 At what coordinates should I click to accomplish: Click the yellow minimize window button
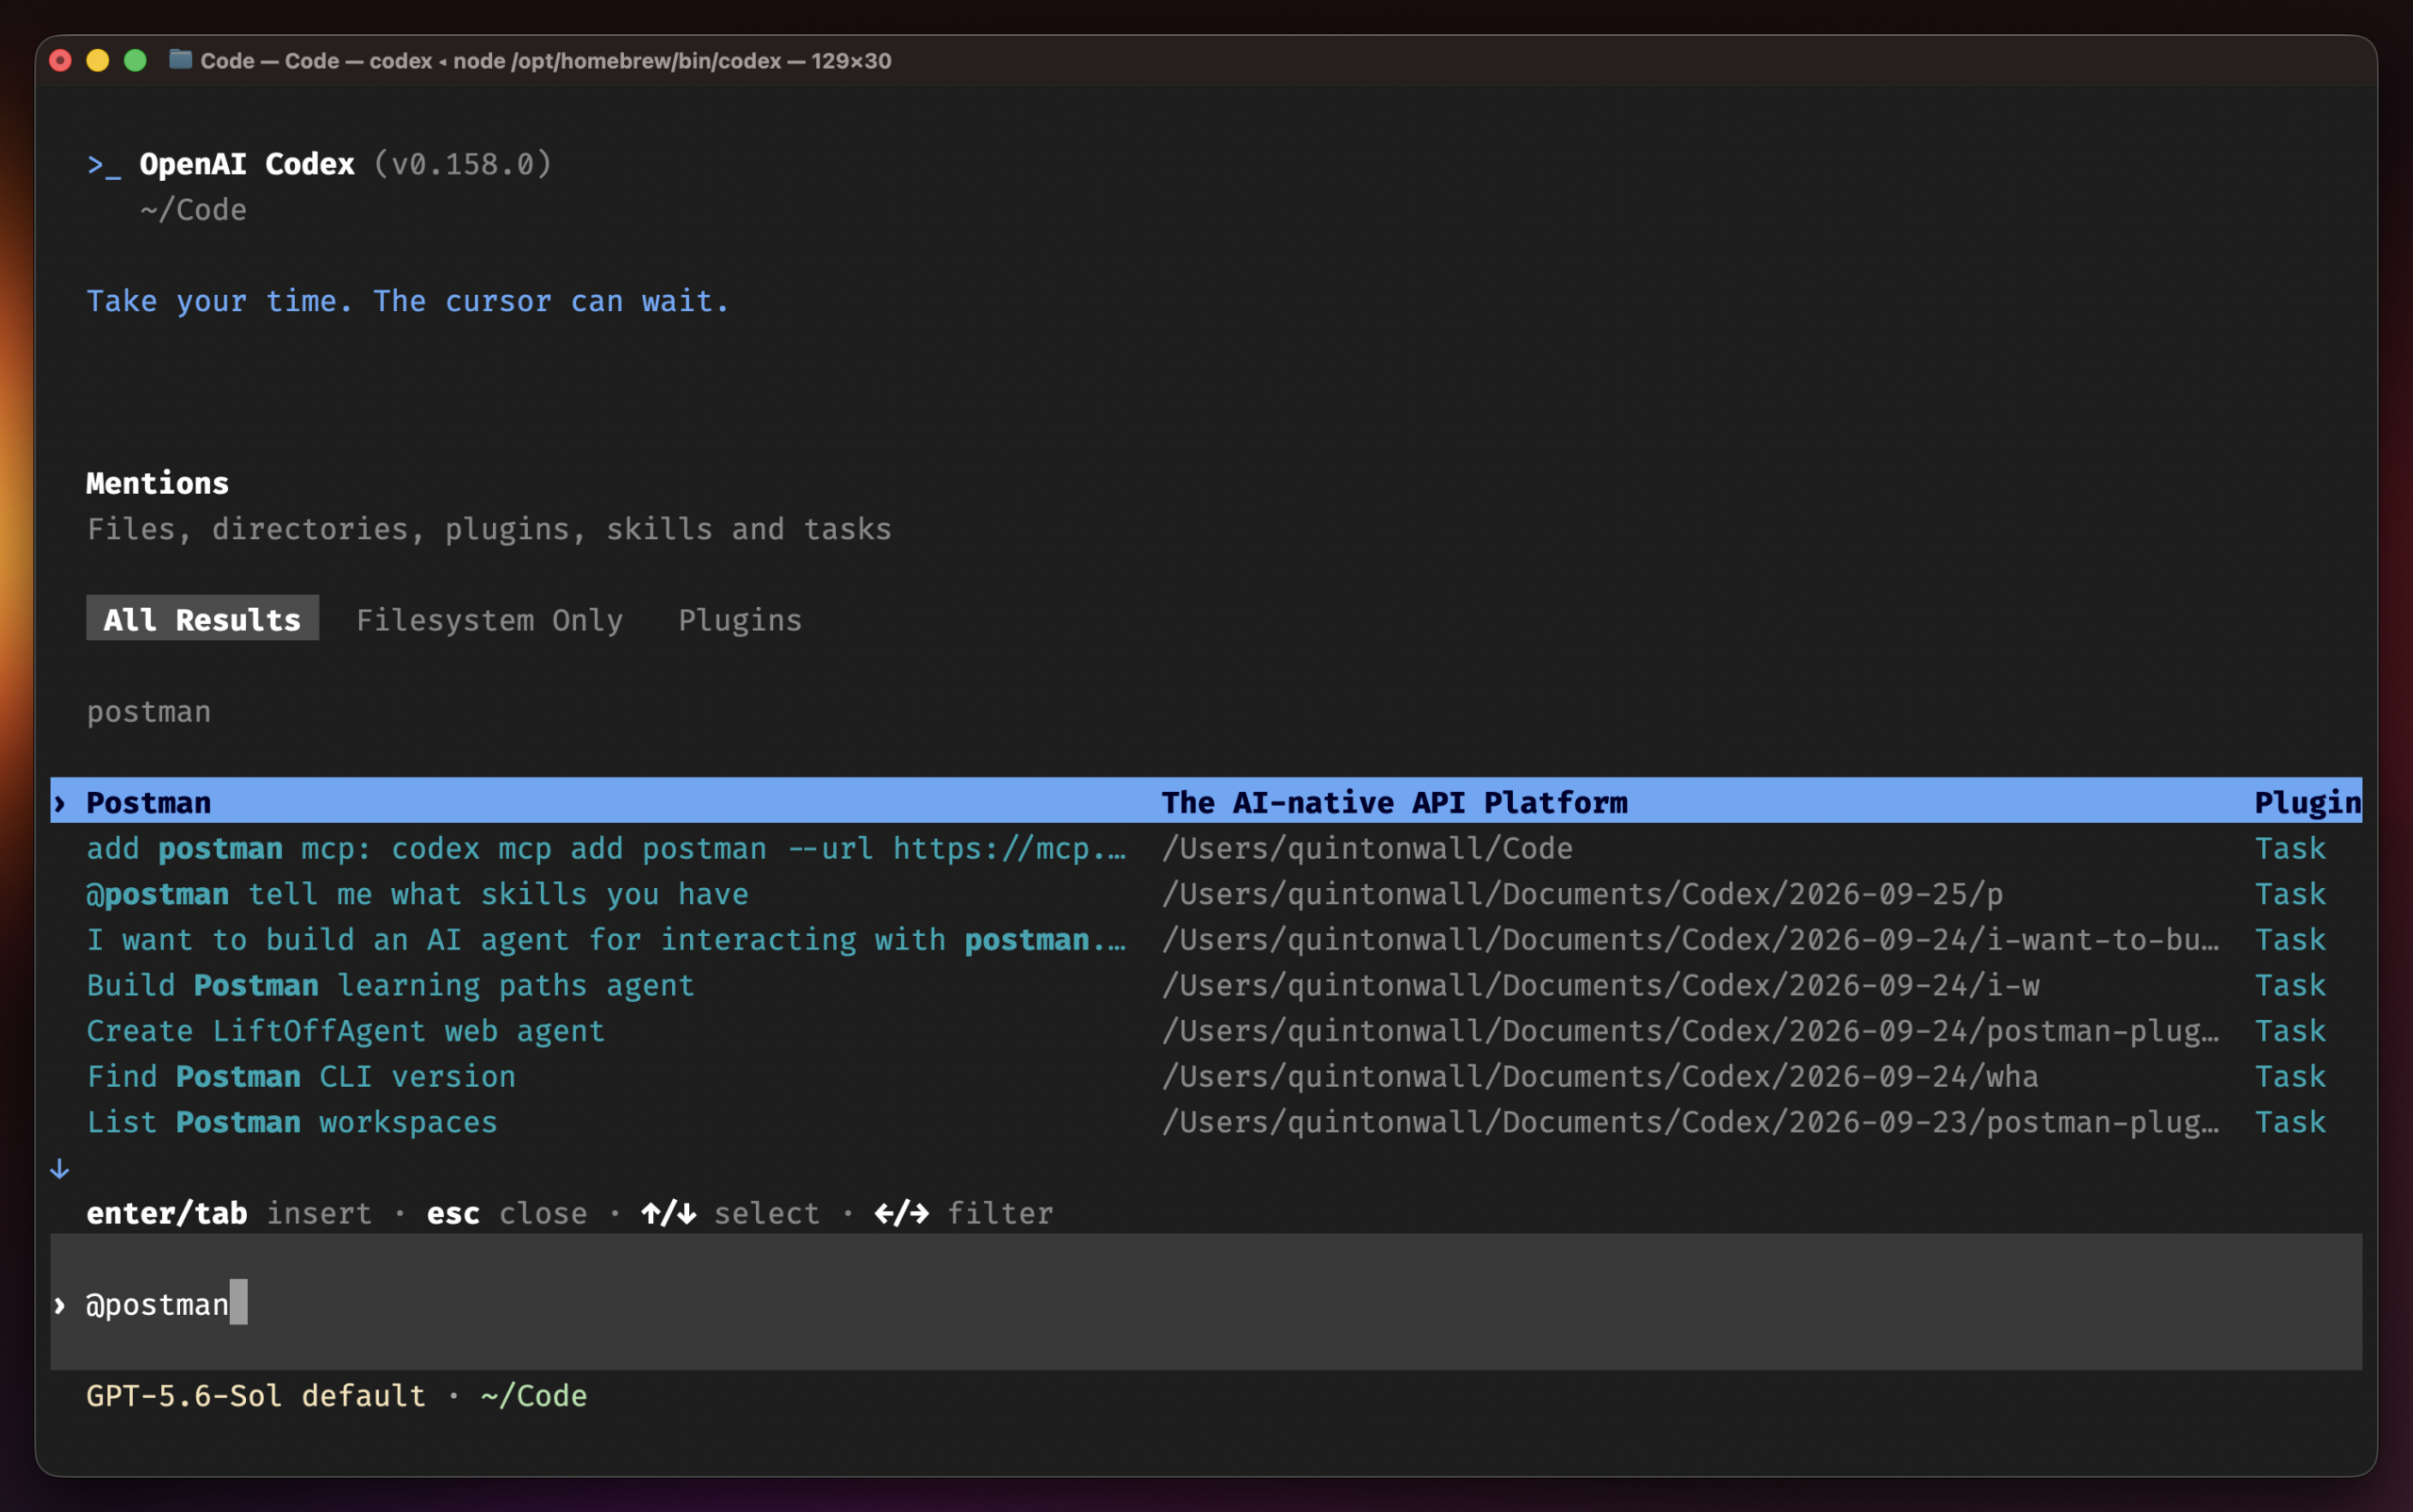click(x=97, y=60)
